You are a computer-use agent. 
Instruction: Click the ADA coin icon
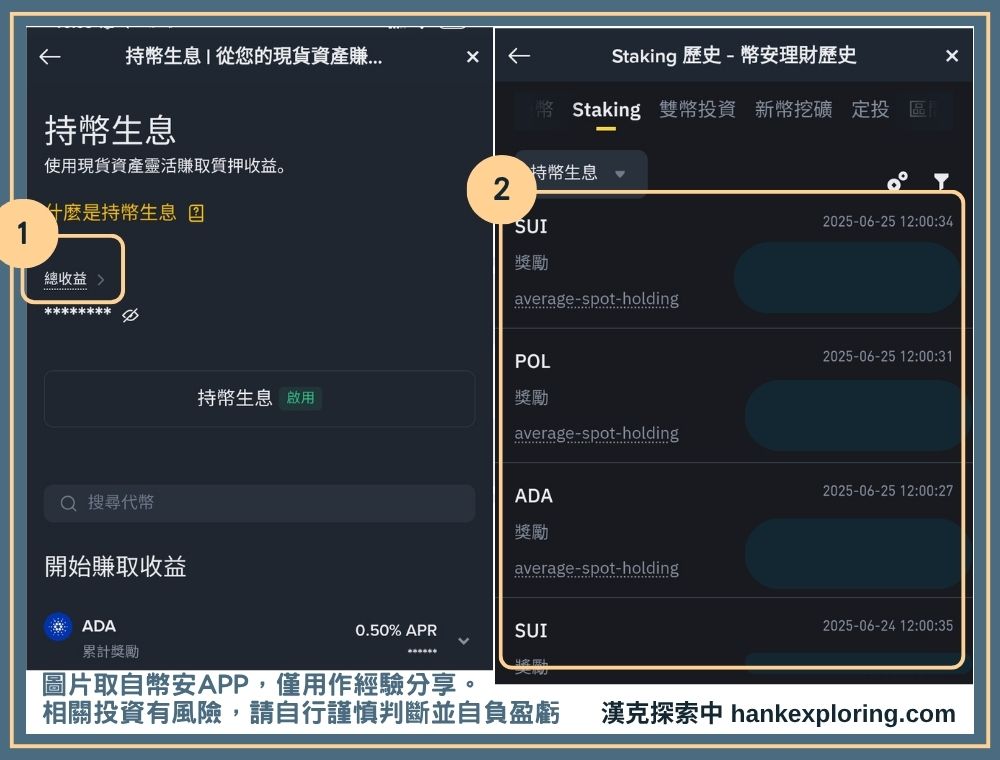[x=58, y=627]
